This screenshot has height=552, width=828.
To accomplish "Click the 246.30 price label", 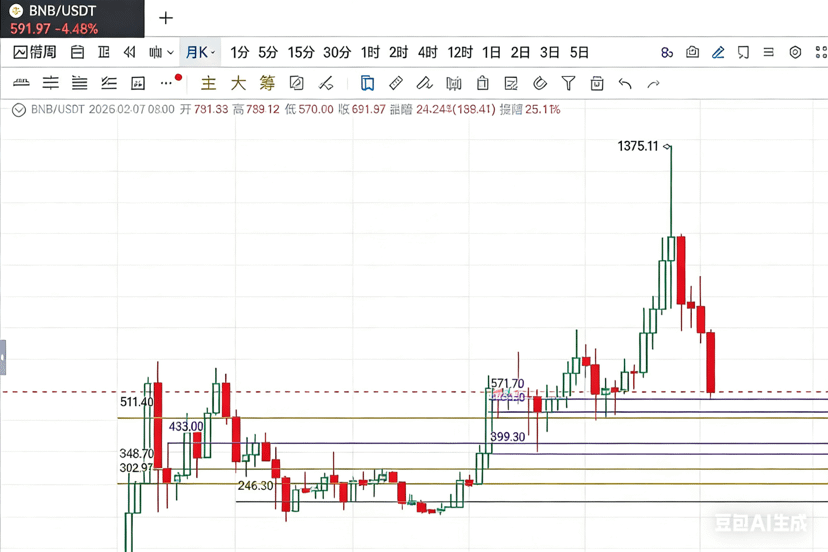I will [x=255, y=485].
